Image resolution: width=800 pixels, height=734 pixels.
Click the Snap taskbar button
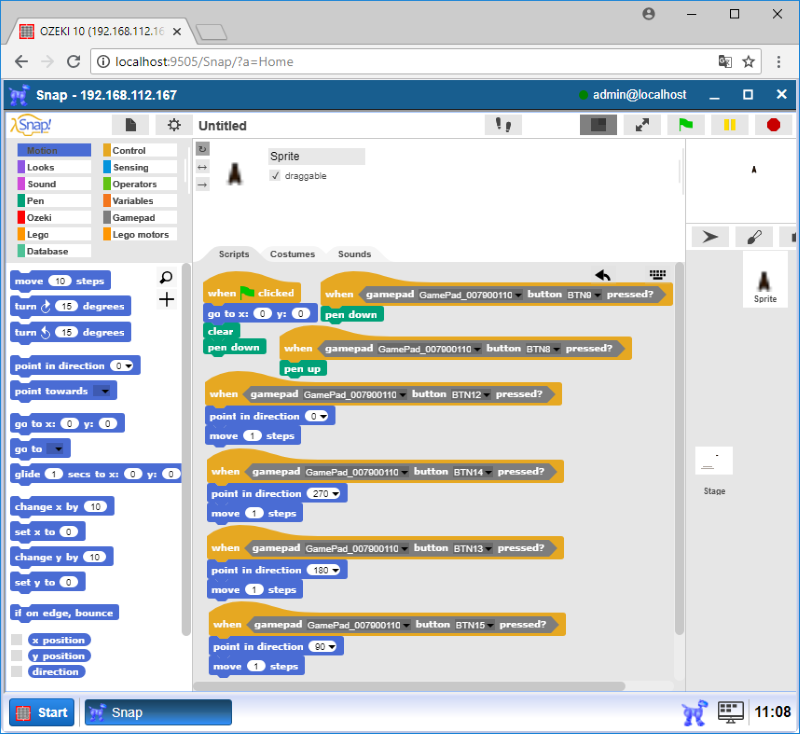click(x=158, y=712)
